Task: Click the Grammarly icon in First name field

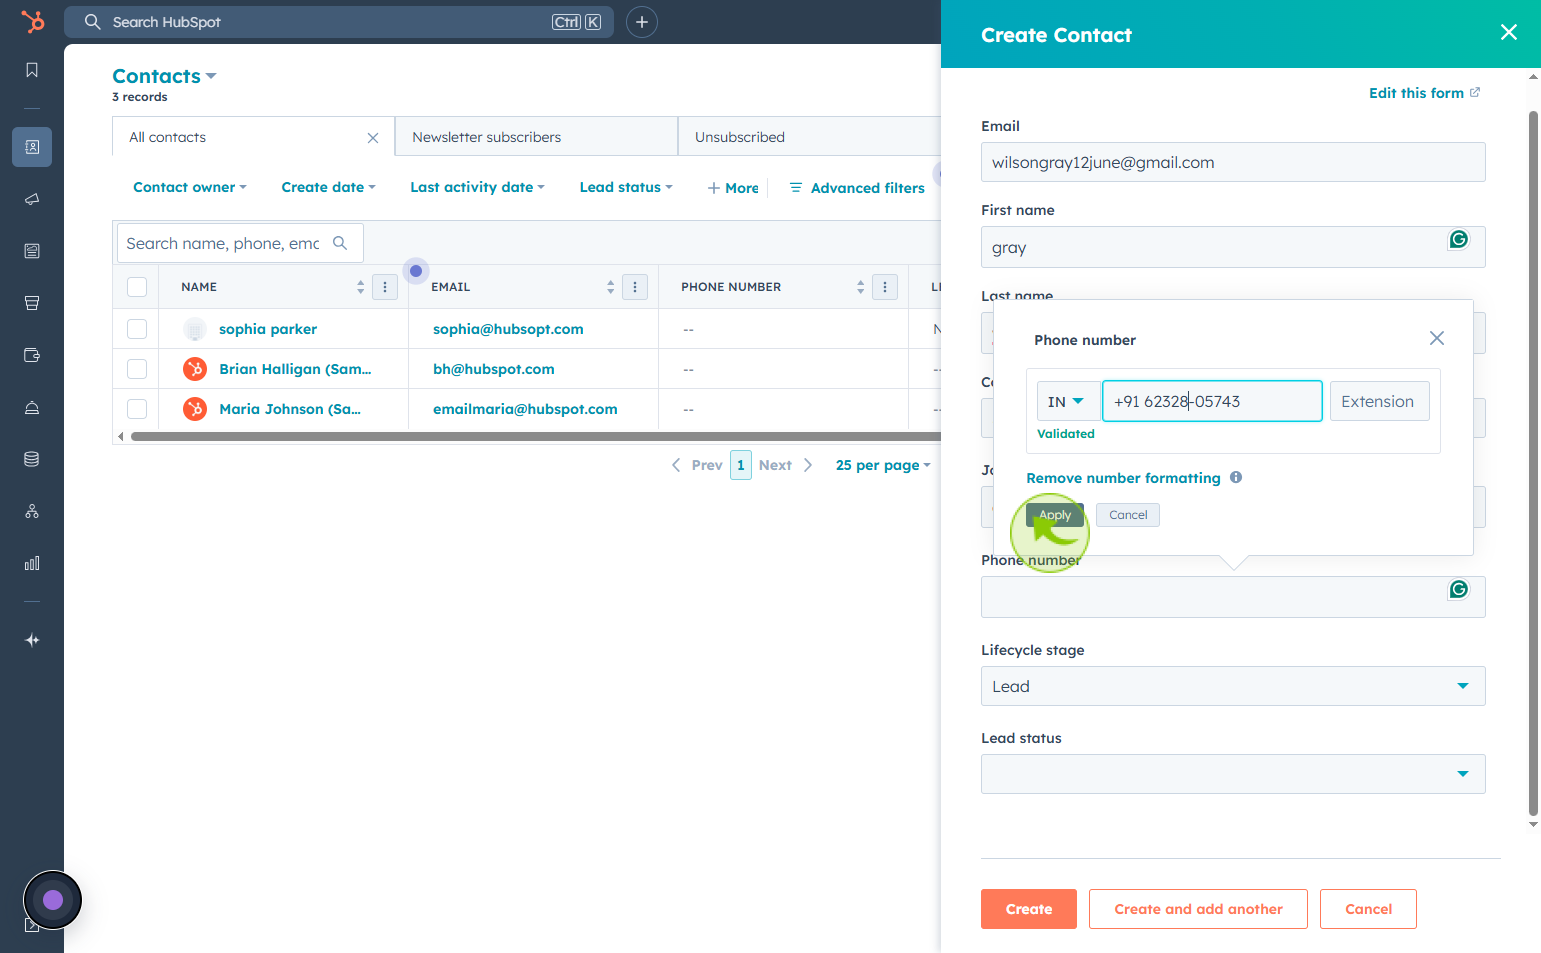Action: click(1459, 239)
